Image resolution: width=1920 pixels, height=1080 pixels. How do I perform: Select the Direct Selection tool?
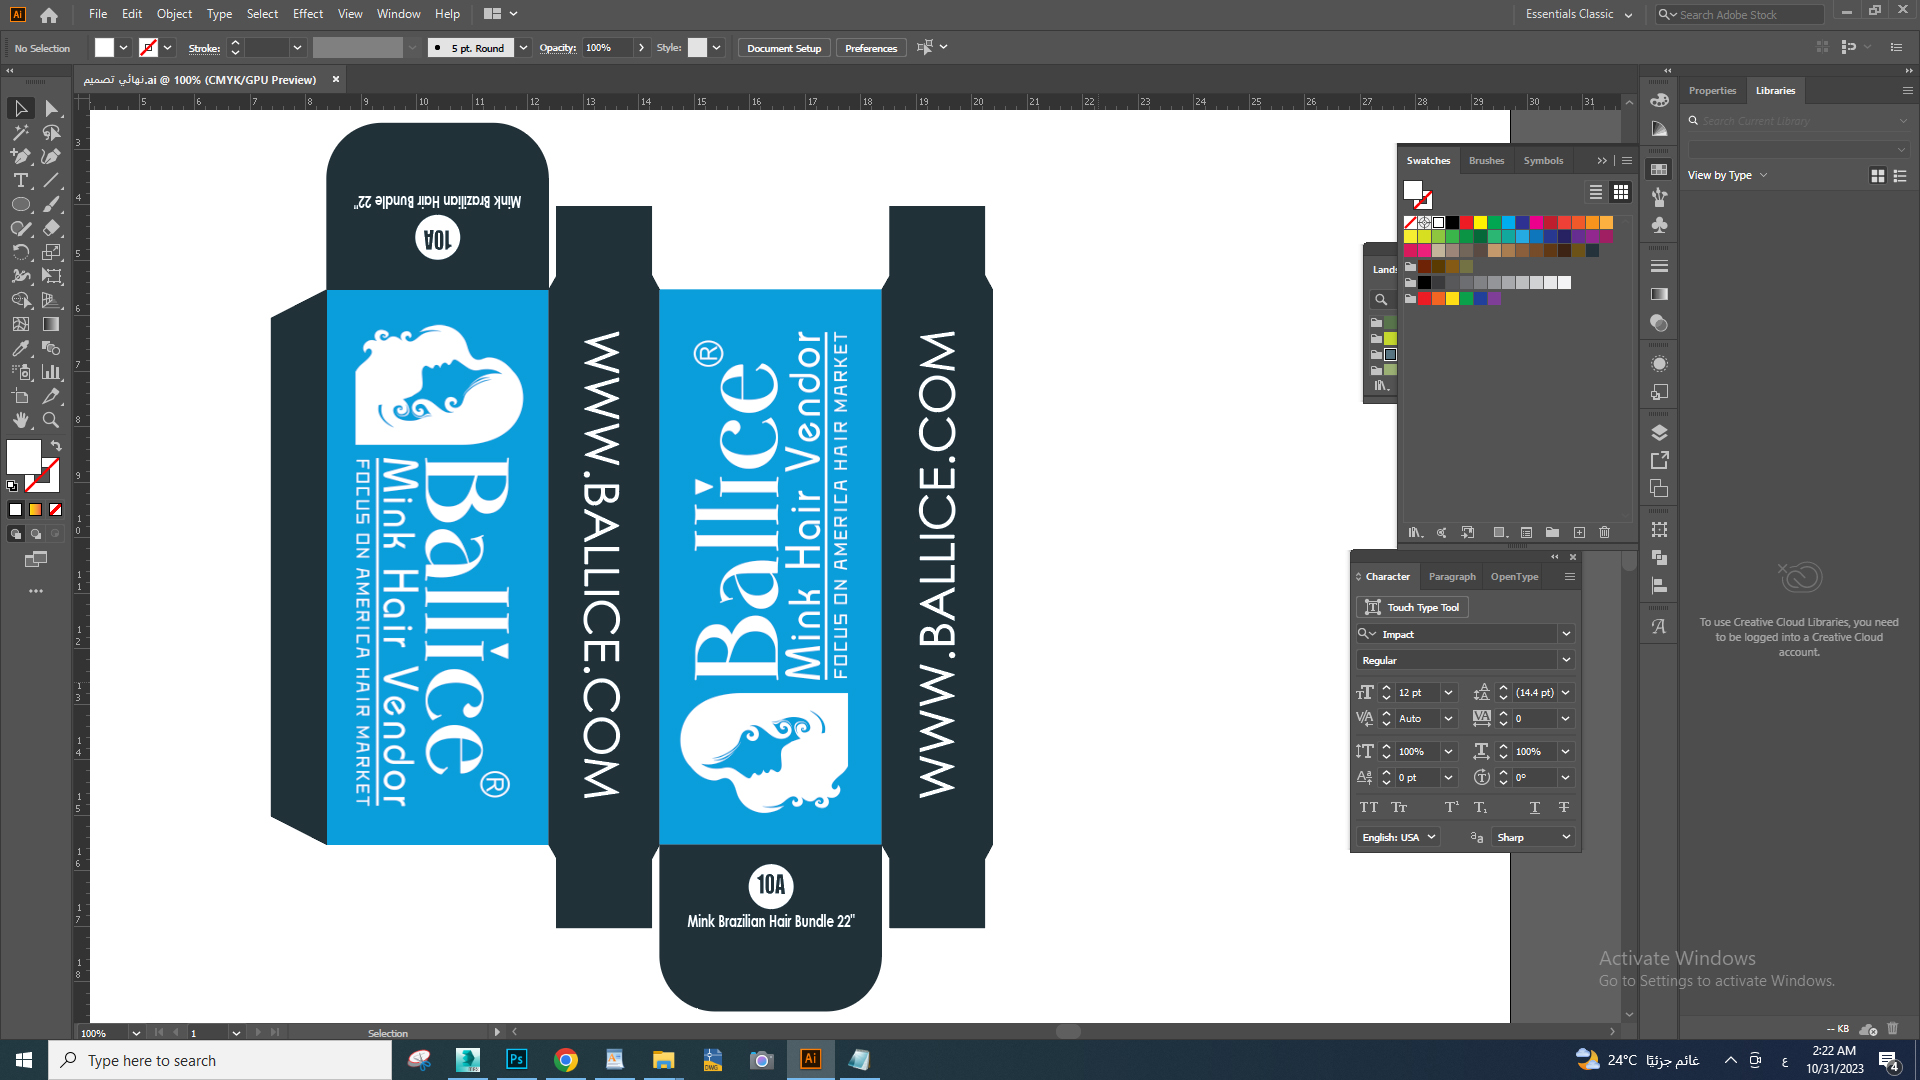click(52, 108)
